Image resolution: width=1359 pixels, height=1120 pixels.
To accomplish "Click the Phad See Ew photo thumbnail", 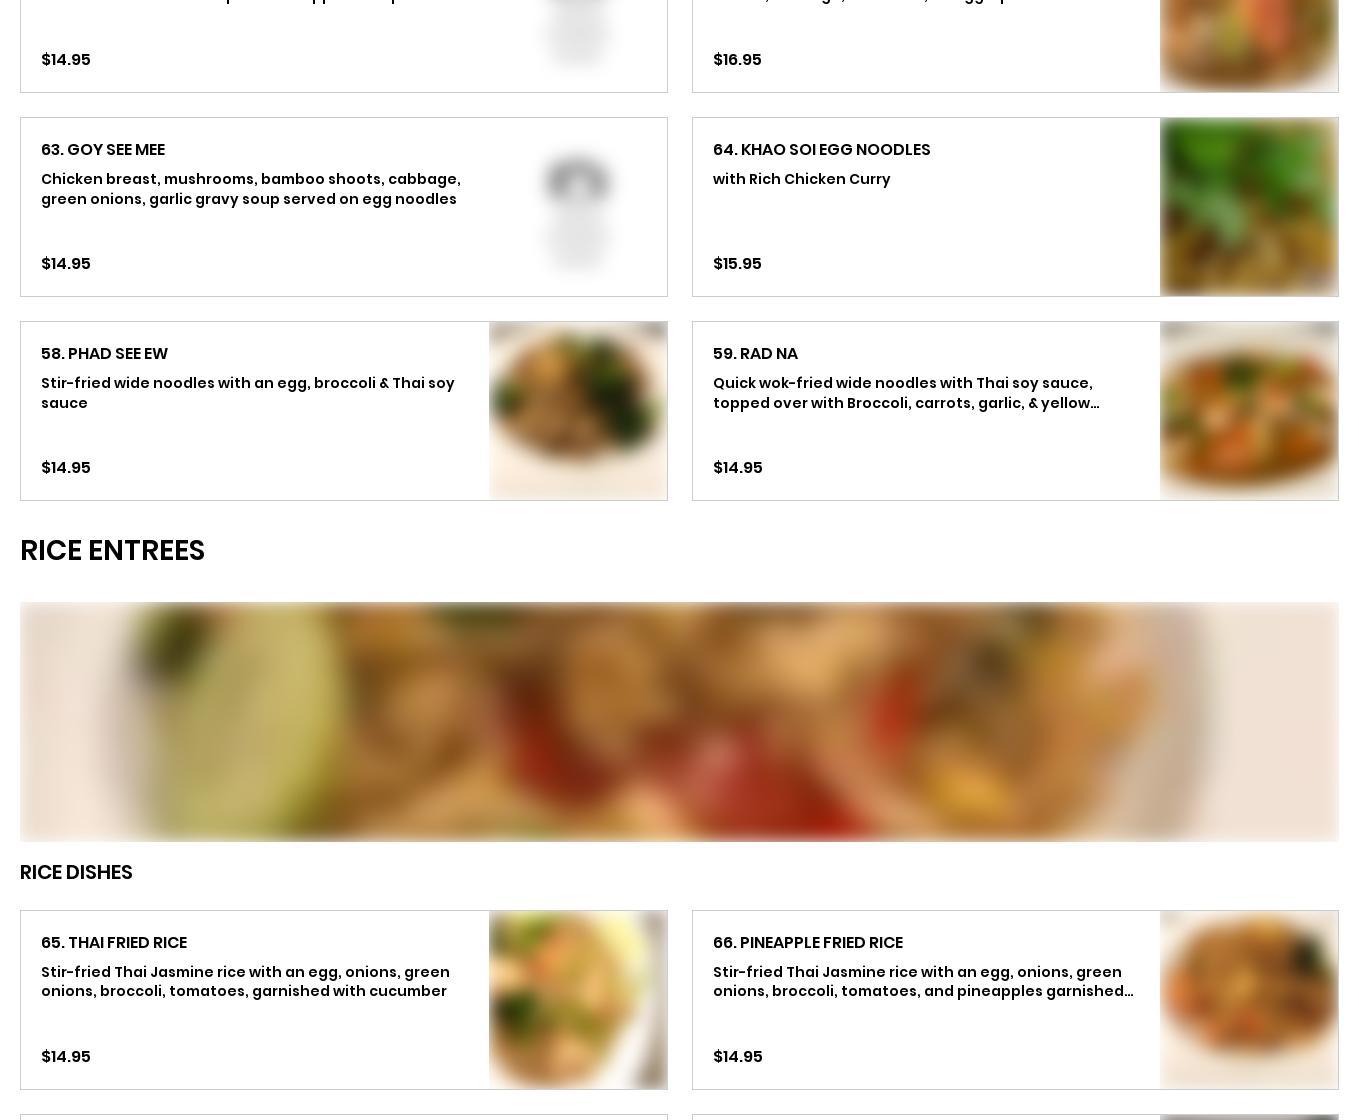I will coord(578,411).
